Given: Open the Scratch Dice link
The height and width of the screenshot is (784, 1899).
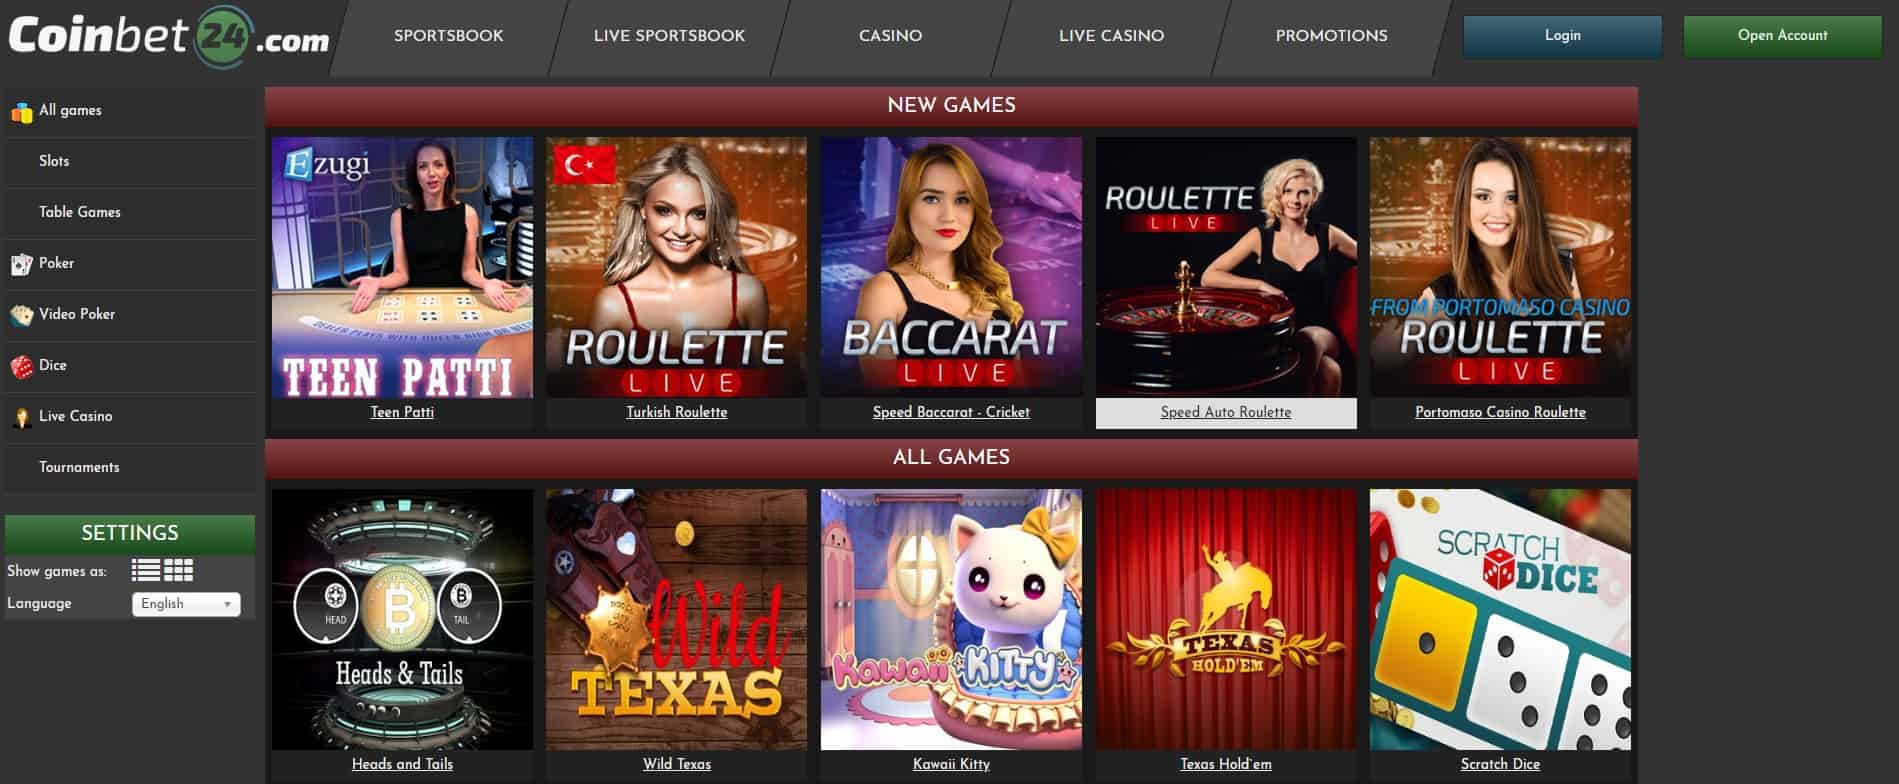Looking at the screenshot, I should coord(1500,764).
